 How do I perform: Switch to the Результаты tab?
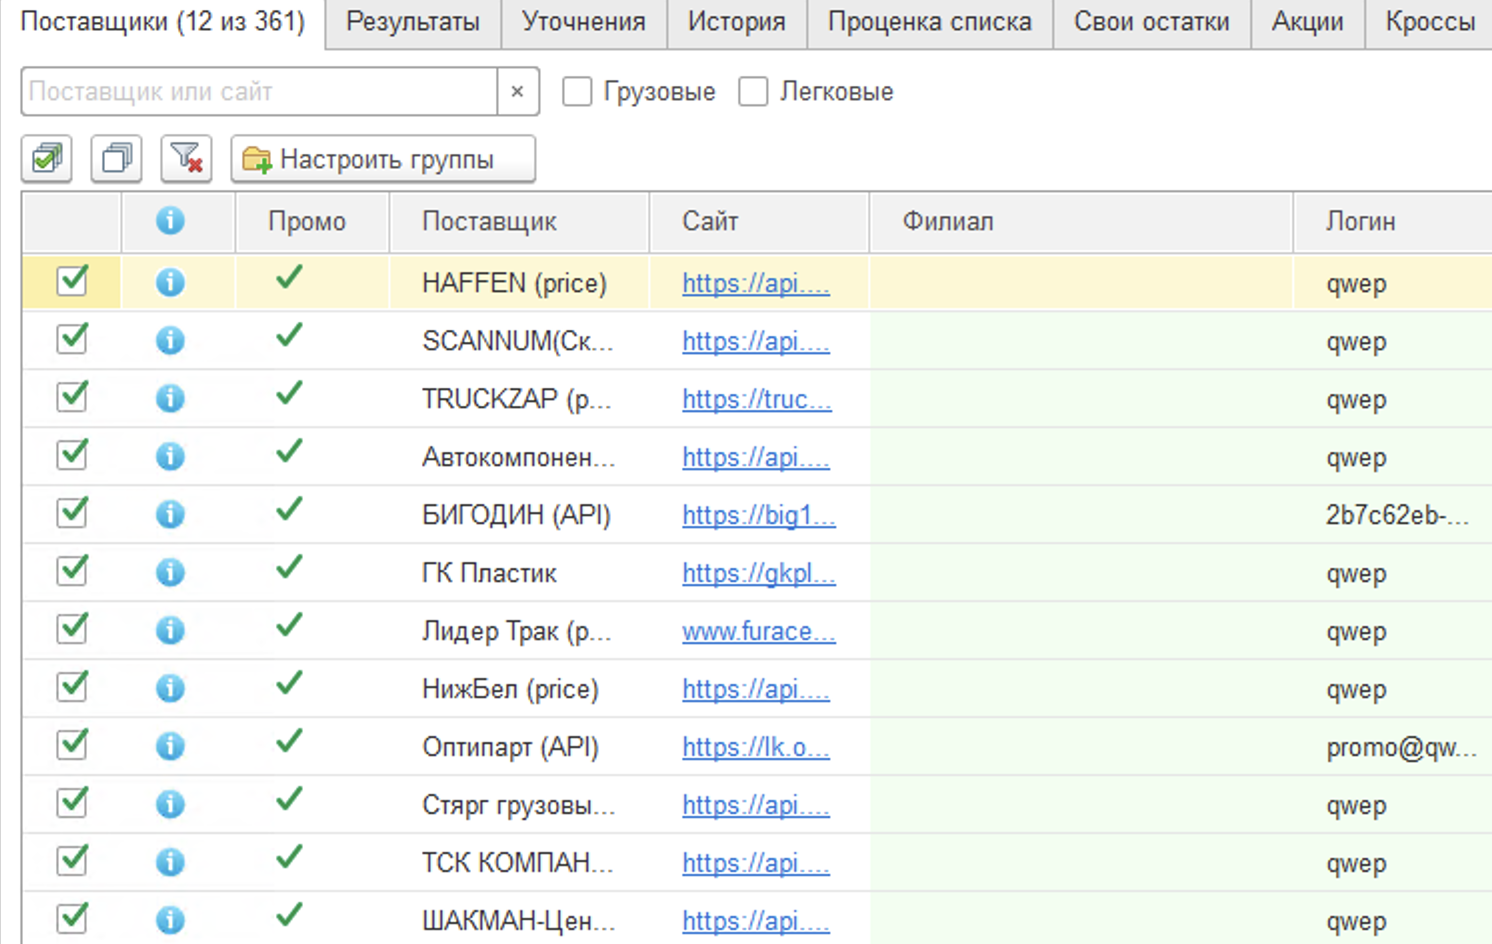pos(413,22)
